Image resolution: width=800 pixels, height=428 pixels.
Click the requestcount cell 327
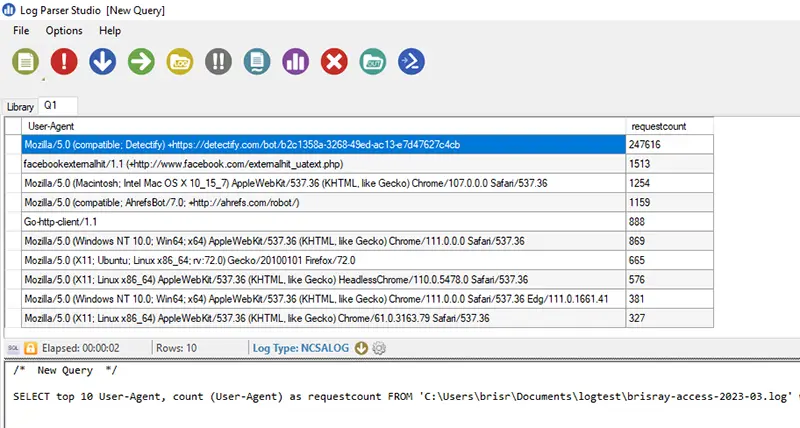tap(669, 318)
